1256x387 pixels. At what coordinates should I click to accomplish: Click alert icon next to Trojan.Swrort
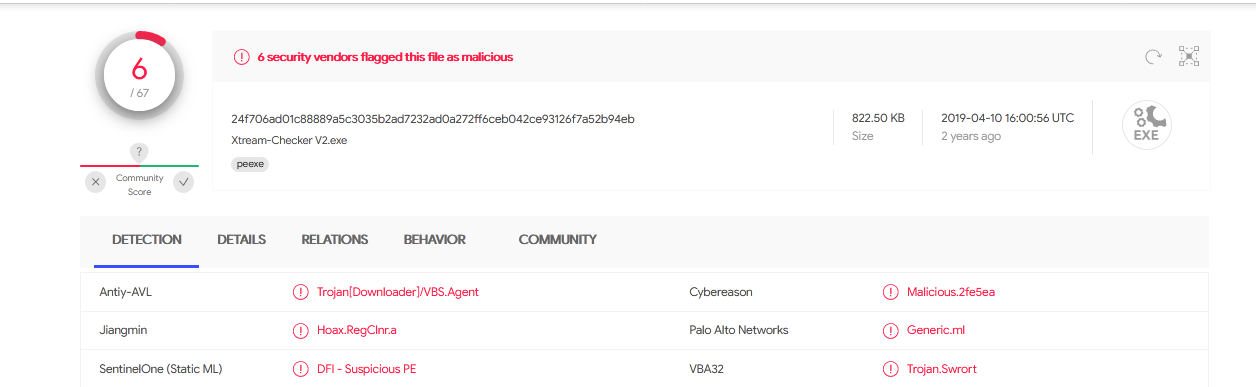(x=890, y=369)
